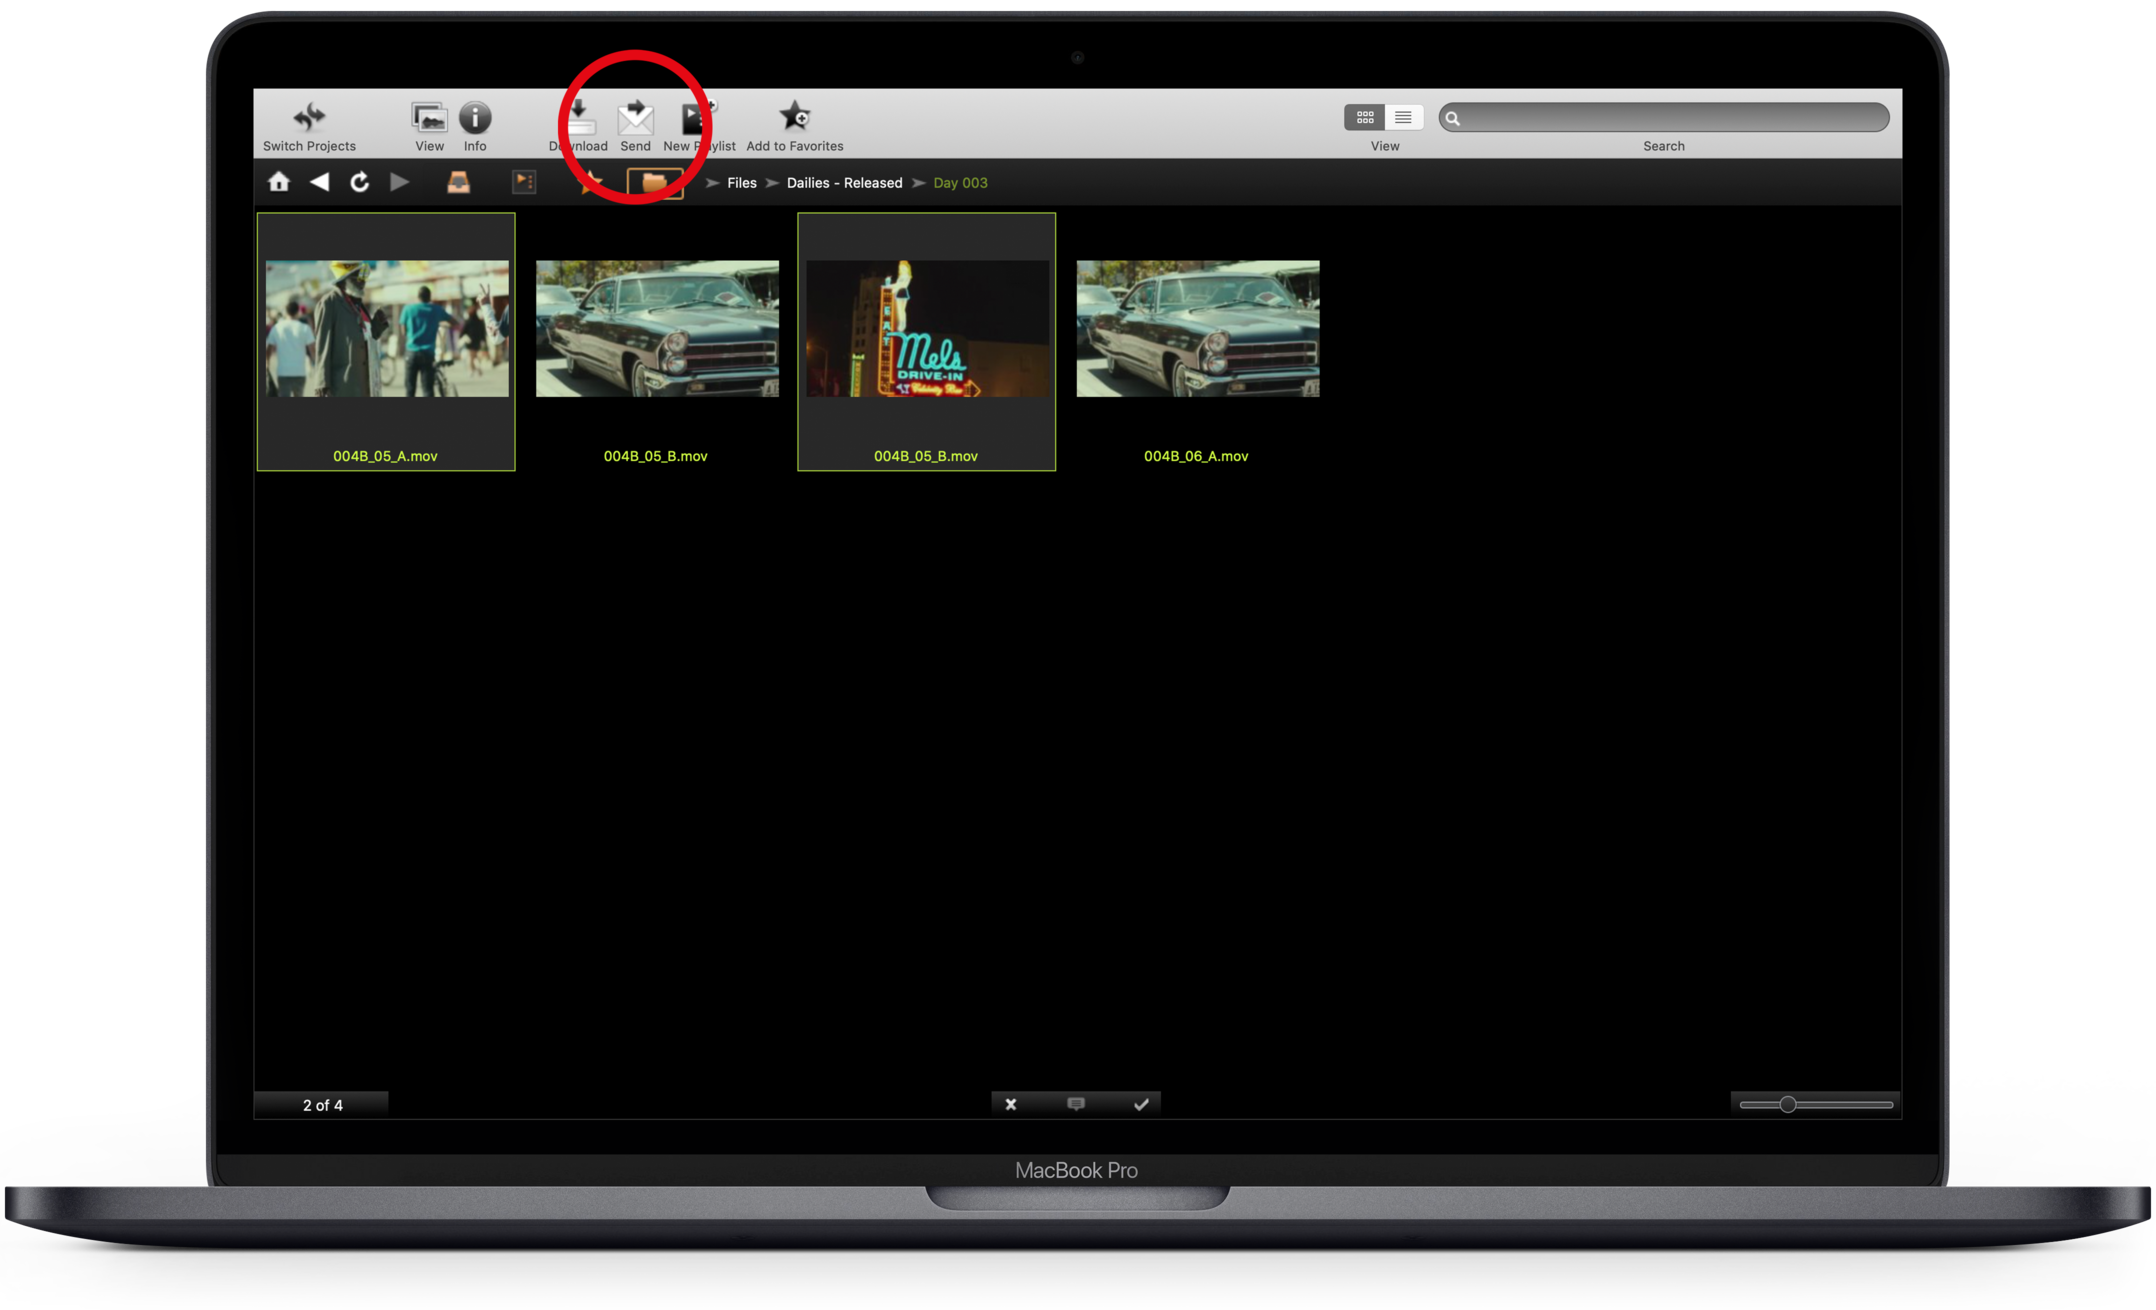The image size is (2156, 1310).
Task: Navigate to Dailies - Released breadcrumb
Action: coord(844,183)
